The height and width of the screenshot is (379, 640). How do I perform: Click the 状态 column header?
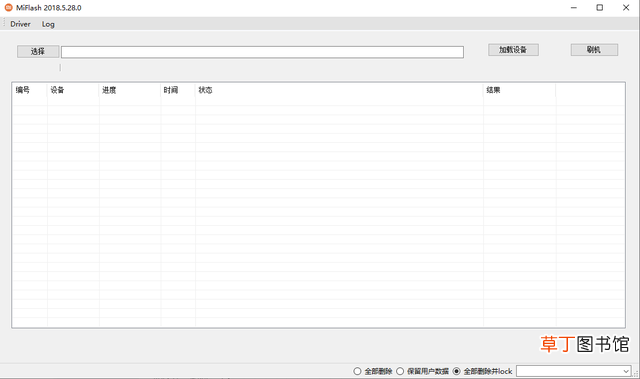point(339,90)
